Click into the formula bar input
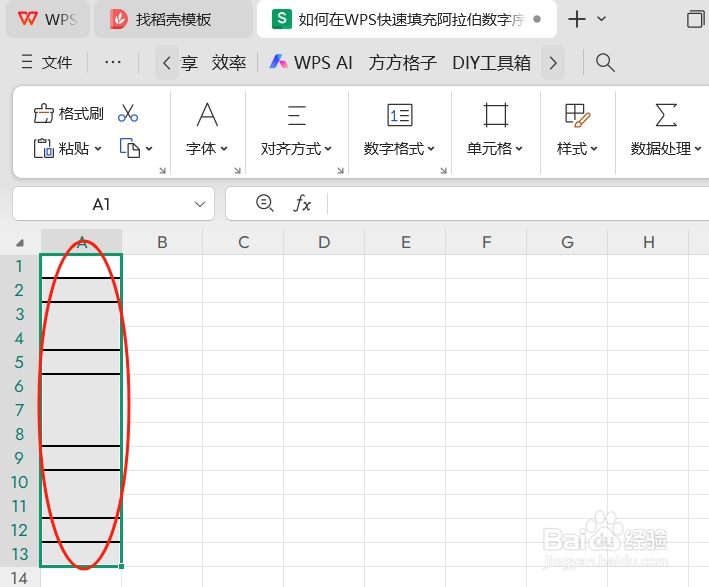Image resolution: width=709 pixels, height=587 pixels. 518,204
